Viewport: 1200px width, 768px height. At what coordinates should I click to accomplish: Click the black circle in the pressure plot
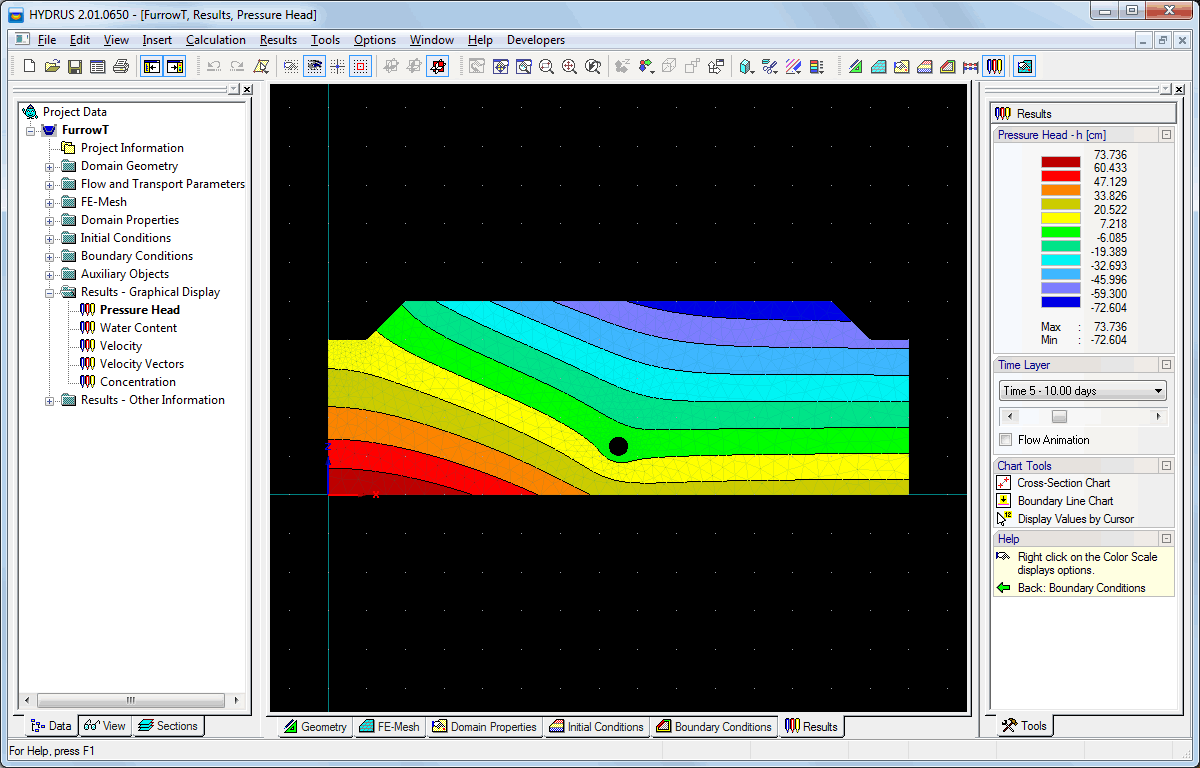(x=618, y=446)
